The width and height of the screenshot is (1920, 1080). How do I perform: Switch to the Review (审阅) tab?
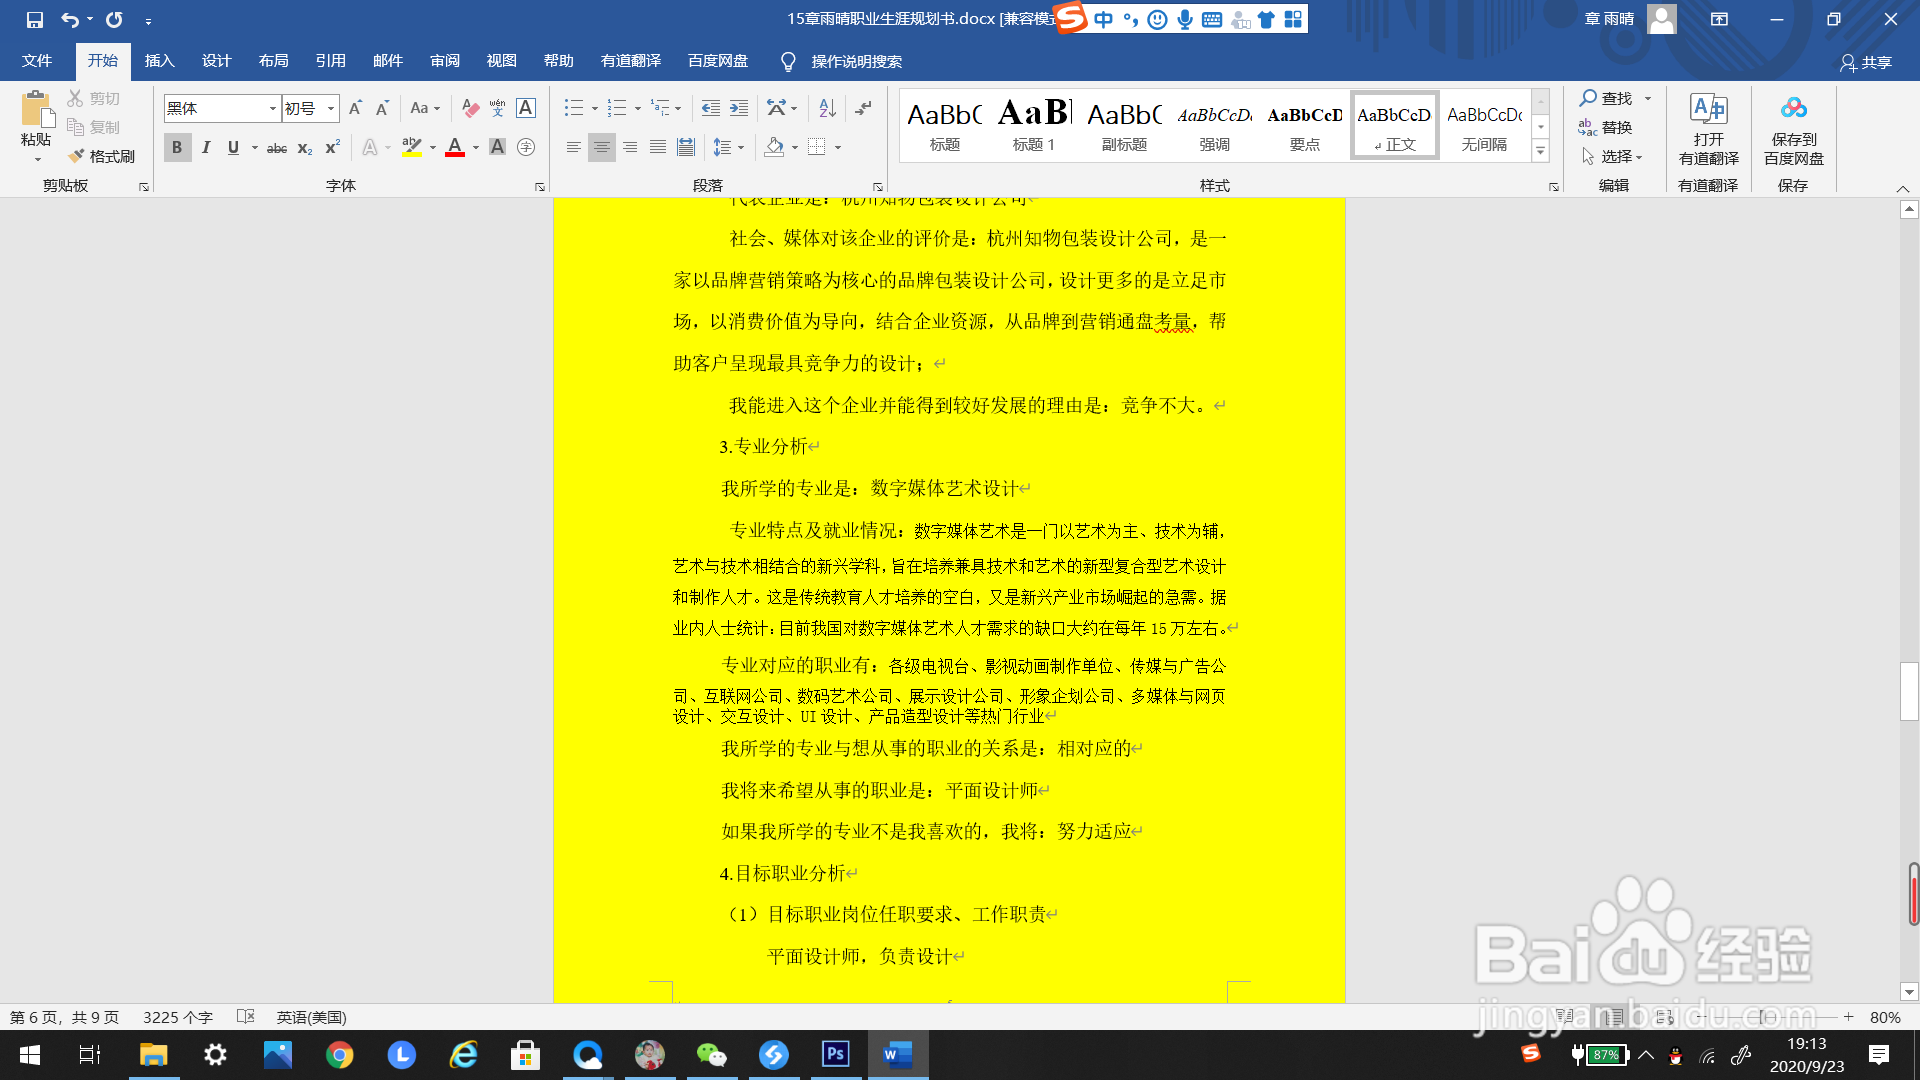click(x=445, y=61)
